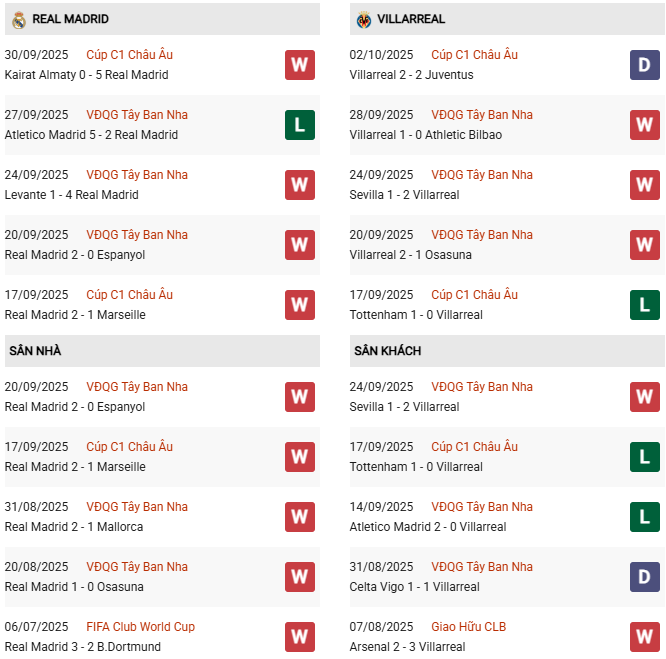Click the Real Madrid club crest icon
This screenshot has height=659, width=666.
pyautogui.click(x=18, y=19)
